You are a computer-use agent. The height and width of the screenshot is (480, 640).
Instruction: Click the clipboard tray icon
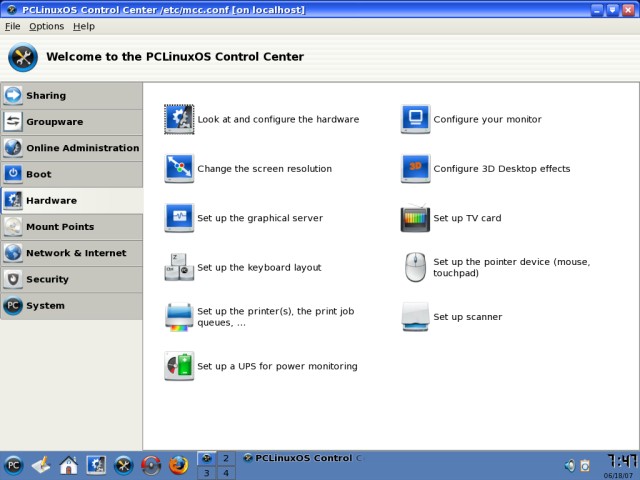pos(585,465)
